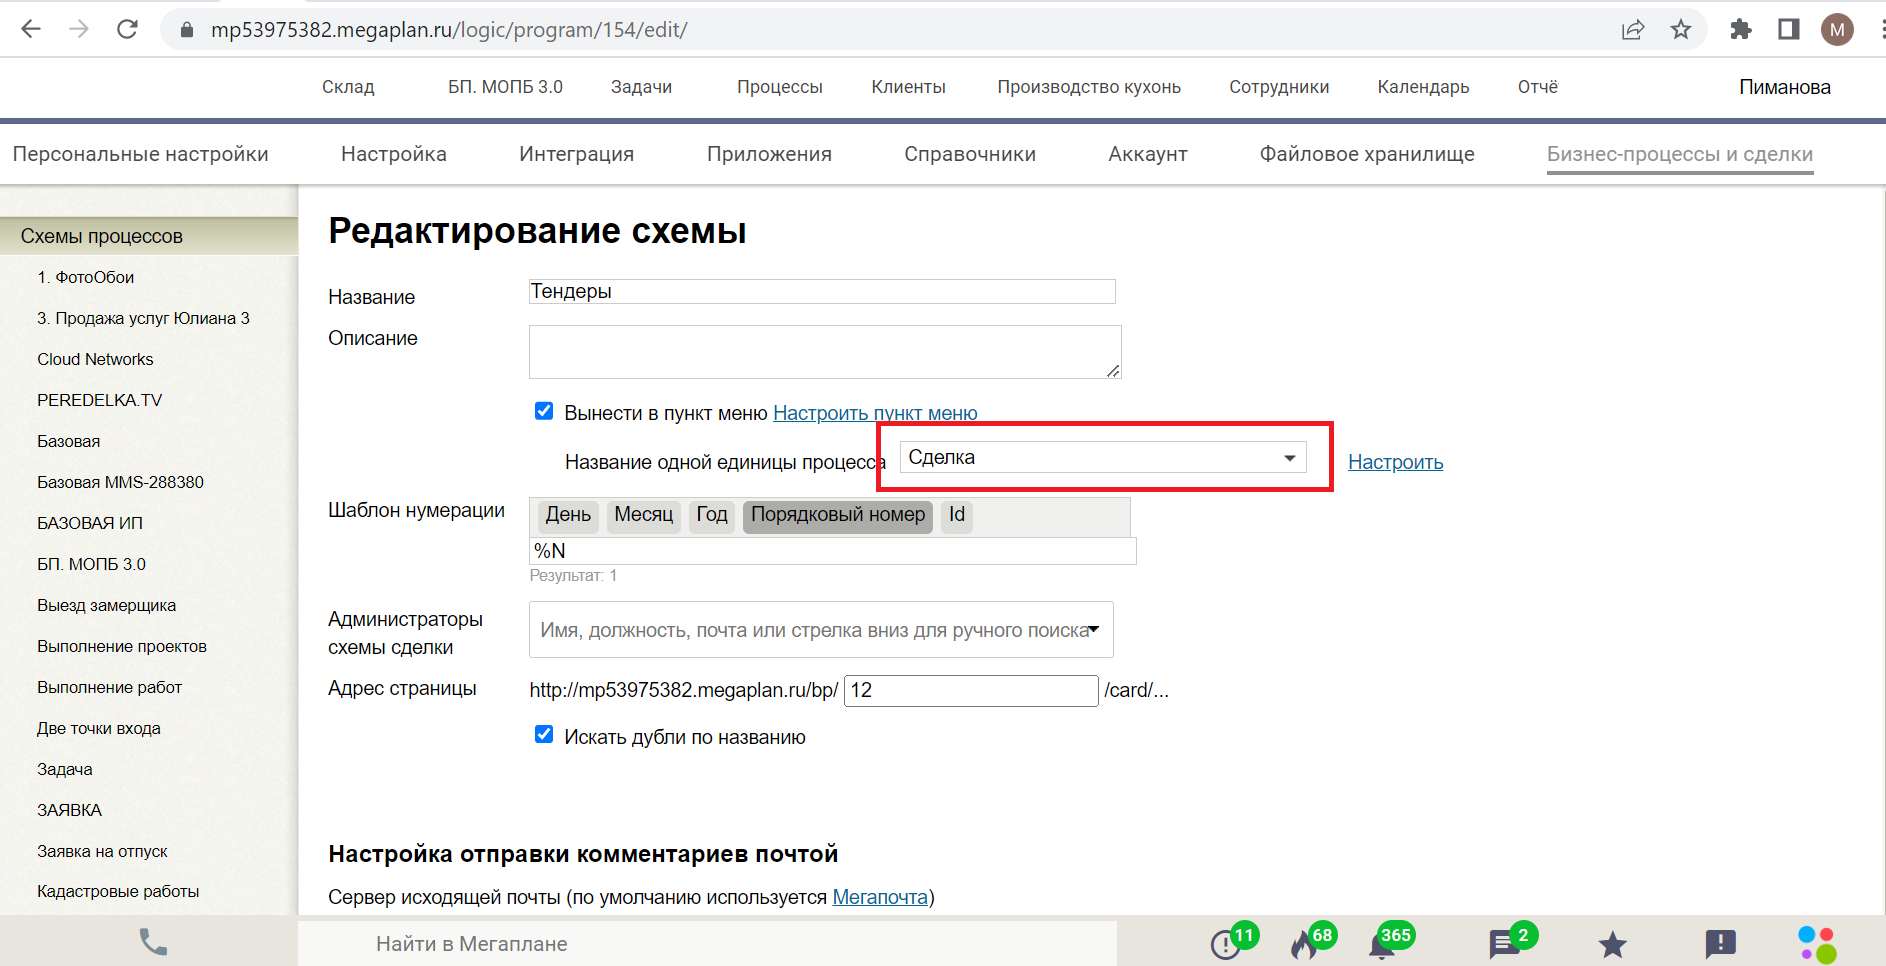This screenshot has width=1886, height=966.
Task: Bookmark this page with the star icon
Action: 1681,29
